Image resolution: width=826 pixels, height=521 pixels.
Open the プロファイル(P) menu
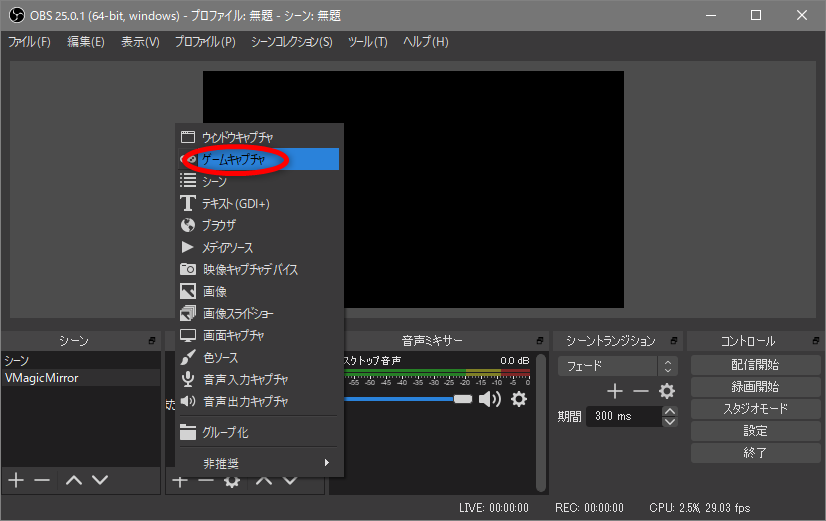[205, 42]
